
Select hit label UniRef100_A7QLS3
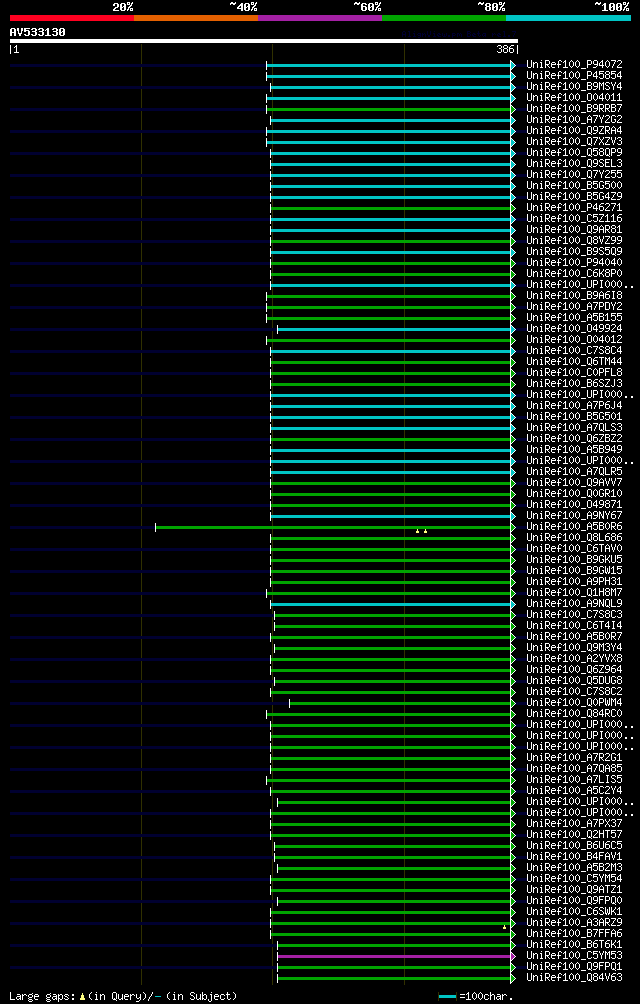[x=574, y=428]
